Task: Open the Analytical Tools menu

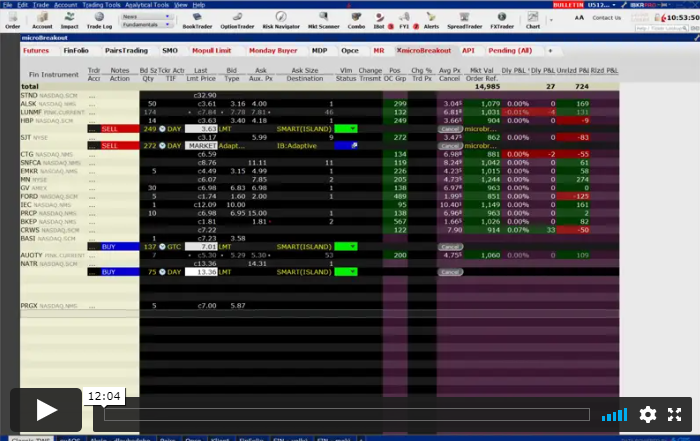Action: 147,5
